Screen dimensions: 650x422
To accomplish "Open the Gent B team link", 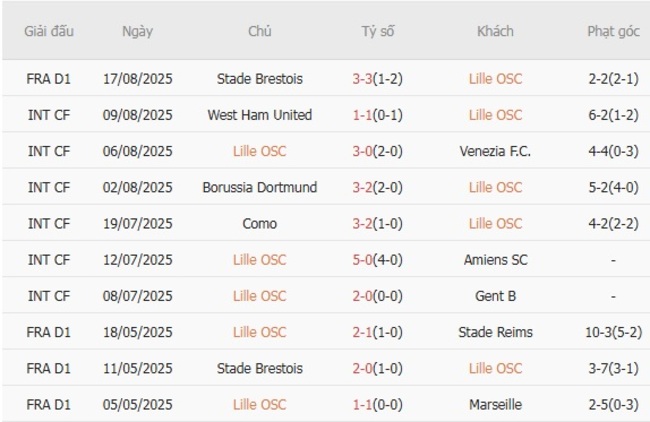I will pos(495,295).
